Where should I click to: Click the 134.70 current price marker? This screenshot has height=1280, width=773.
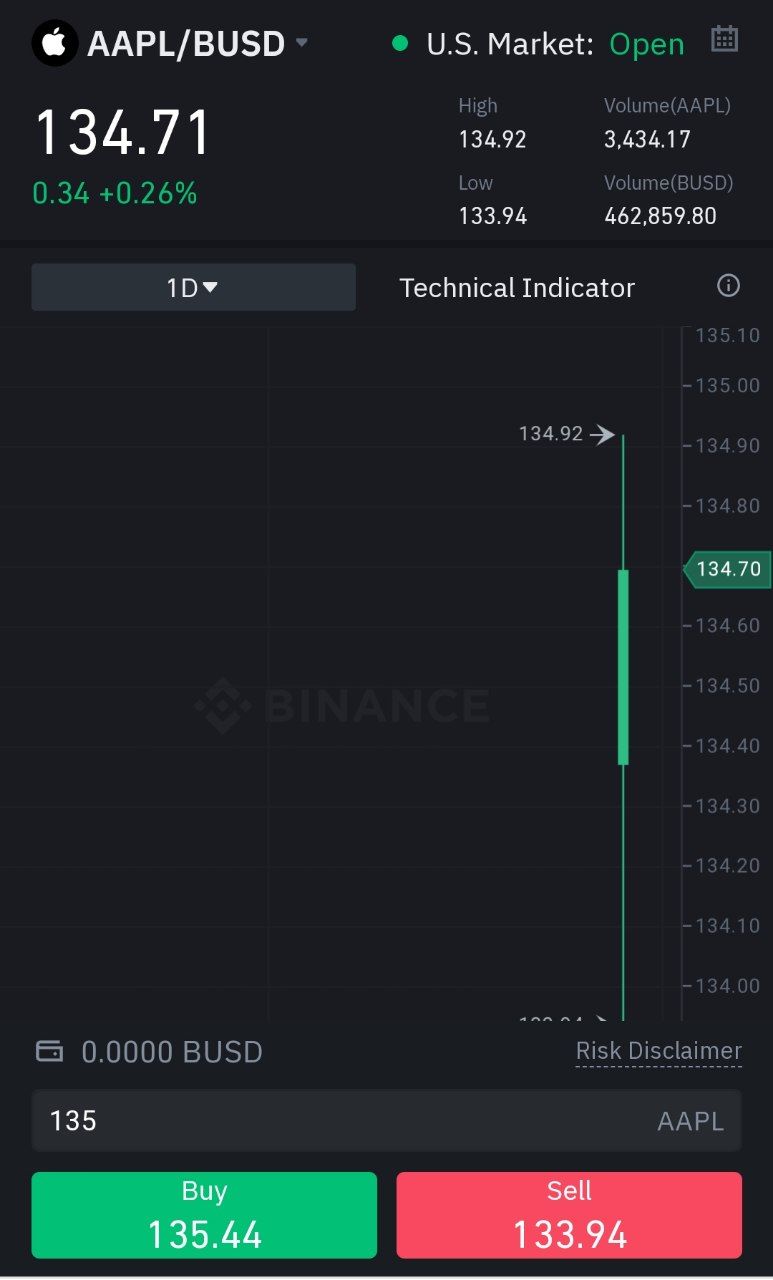[727, 569]
